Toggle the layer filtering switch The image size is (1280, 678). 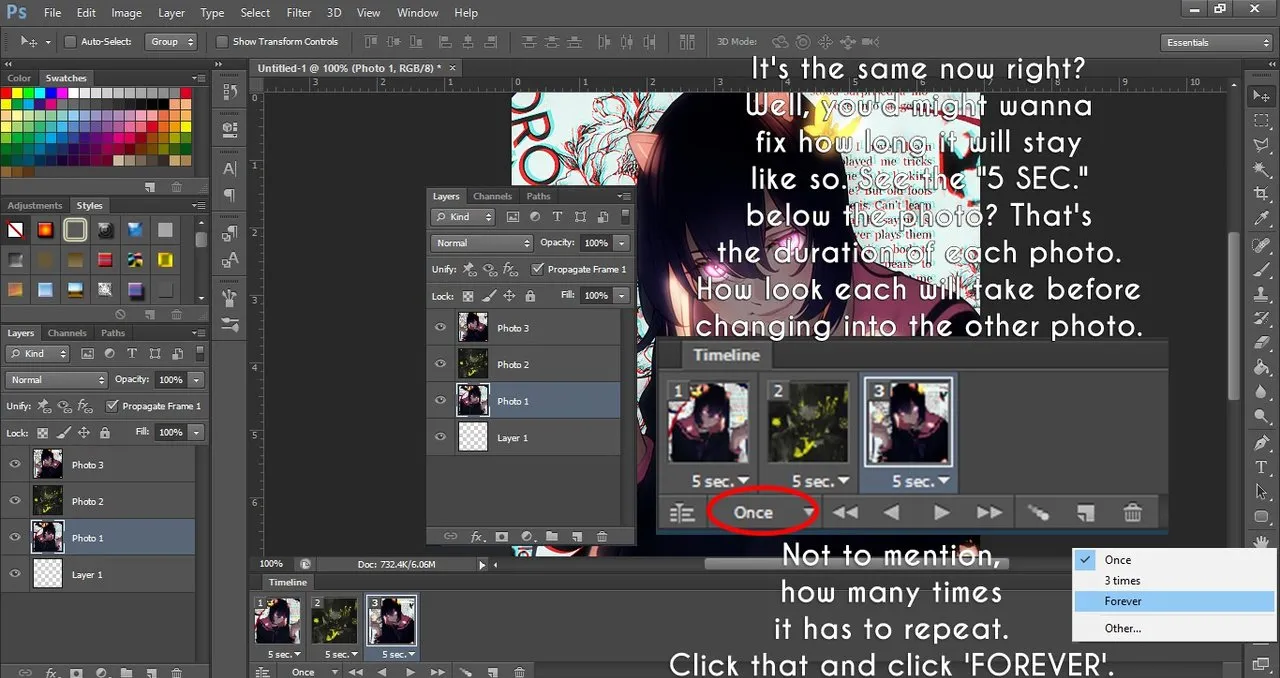click(x=199, y=353)
